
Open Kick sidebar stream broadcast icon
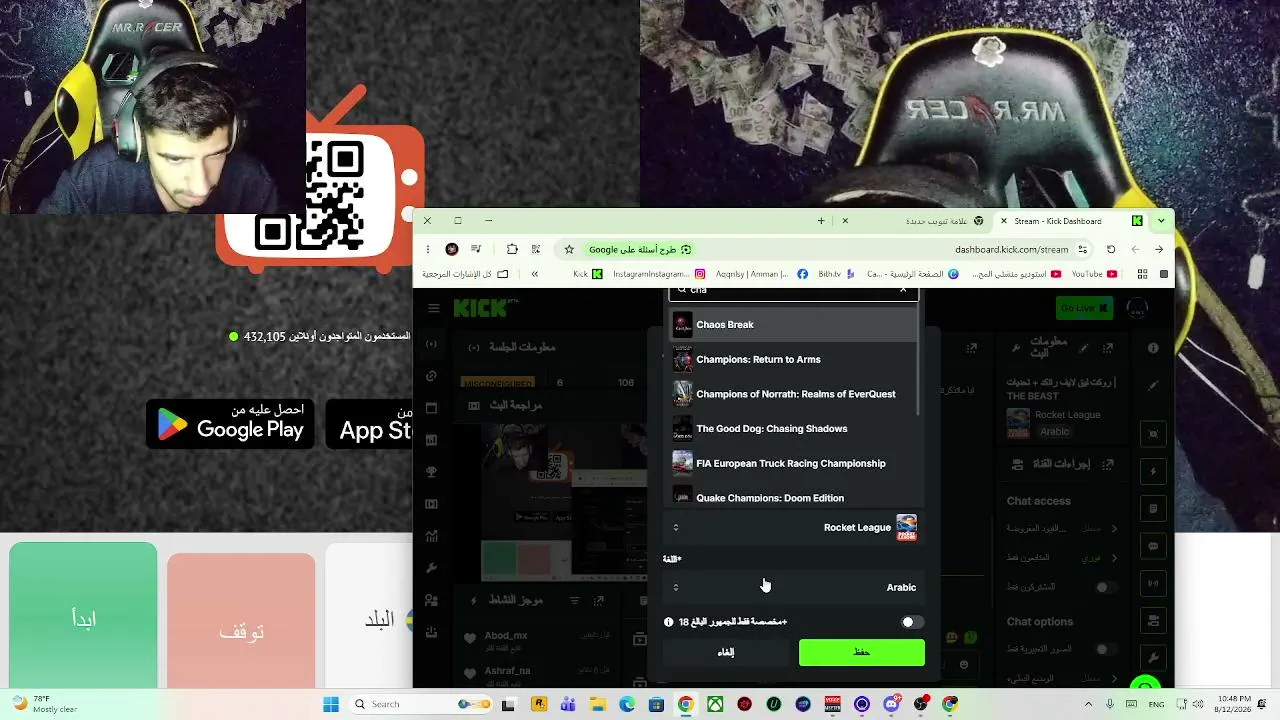pyautogui.click(x=431, y=344)
